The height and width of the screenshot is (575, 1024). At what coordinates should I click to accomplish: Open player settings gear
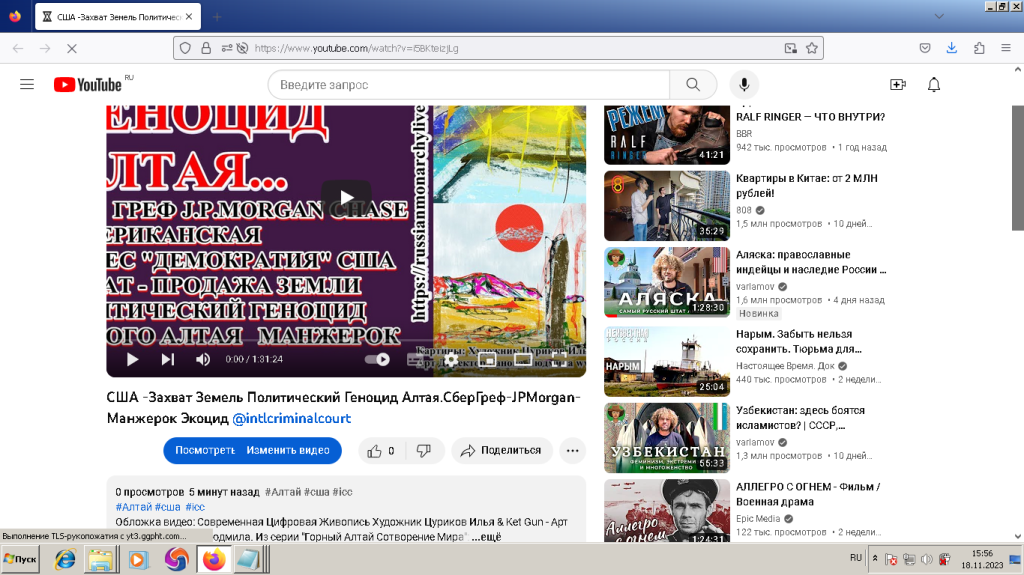tap(451, 359)
